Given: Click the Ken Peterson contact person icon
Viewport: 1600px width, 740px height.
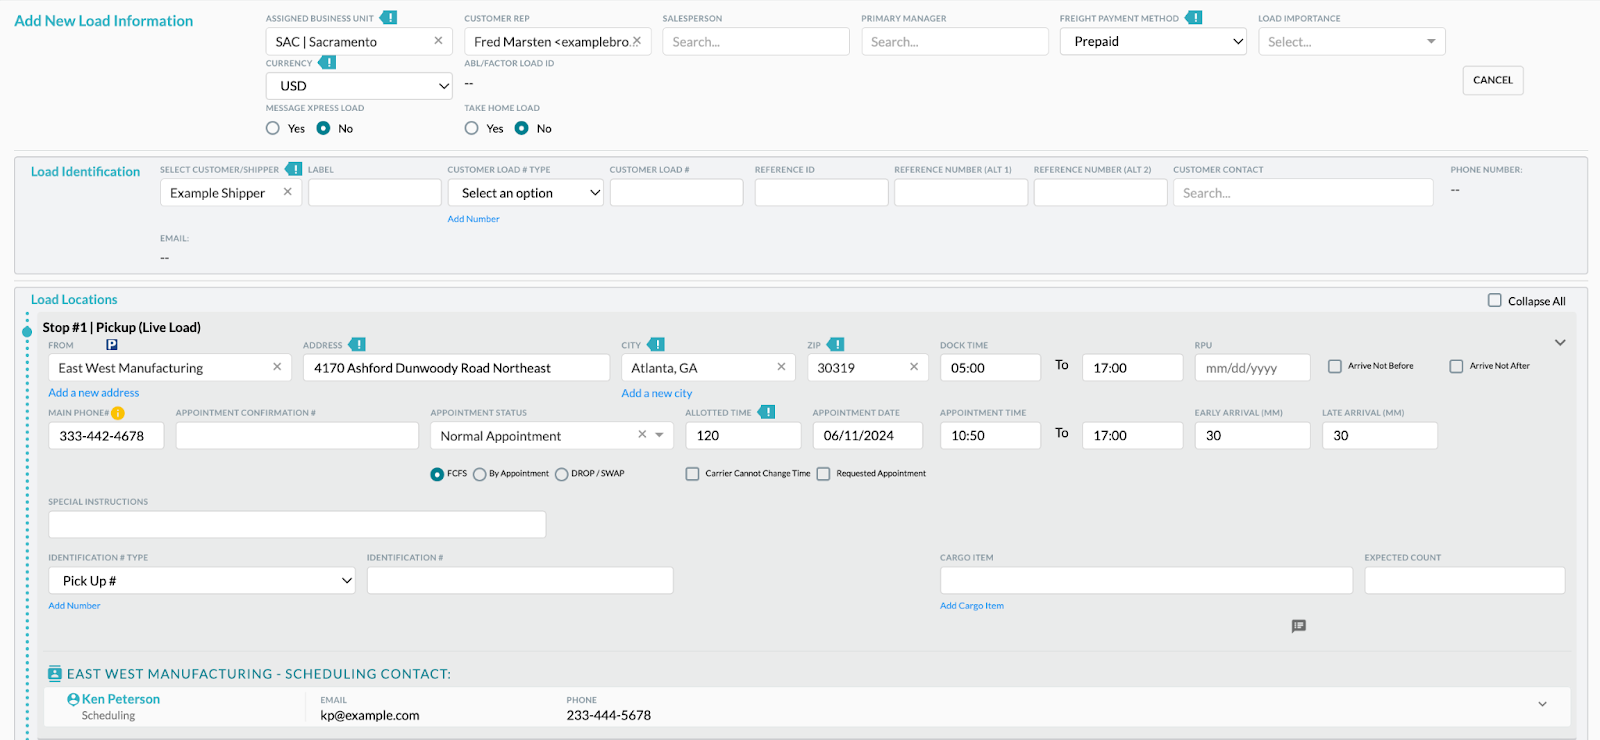Looking at the screenshot, I should (x=73, y=699).
